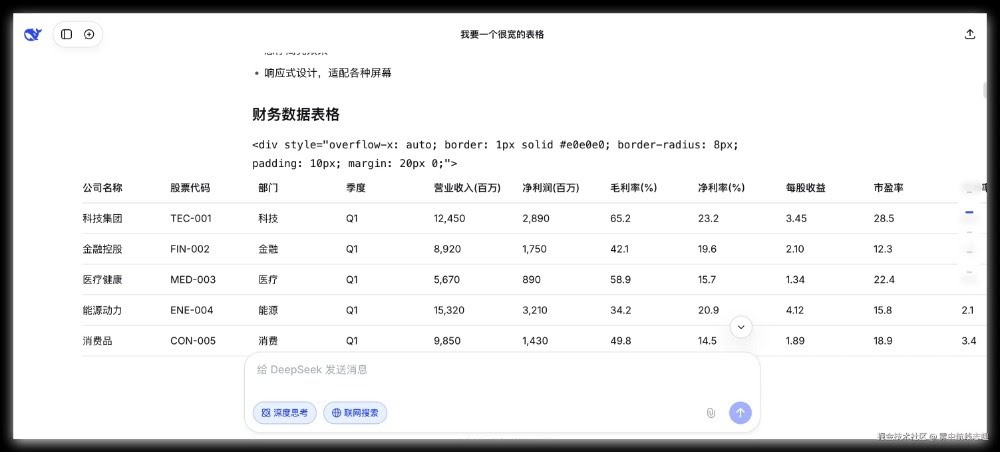Click the atom icon on the 深度思考 button

click(x=266, y=412)
